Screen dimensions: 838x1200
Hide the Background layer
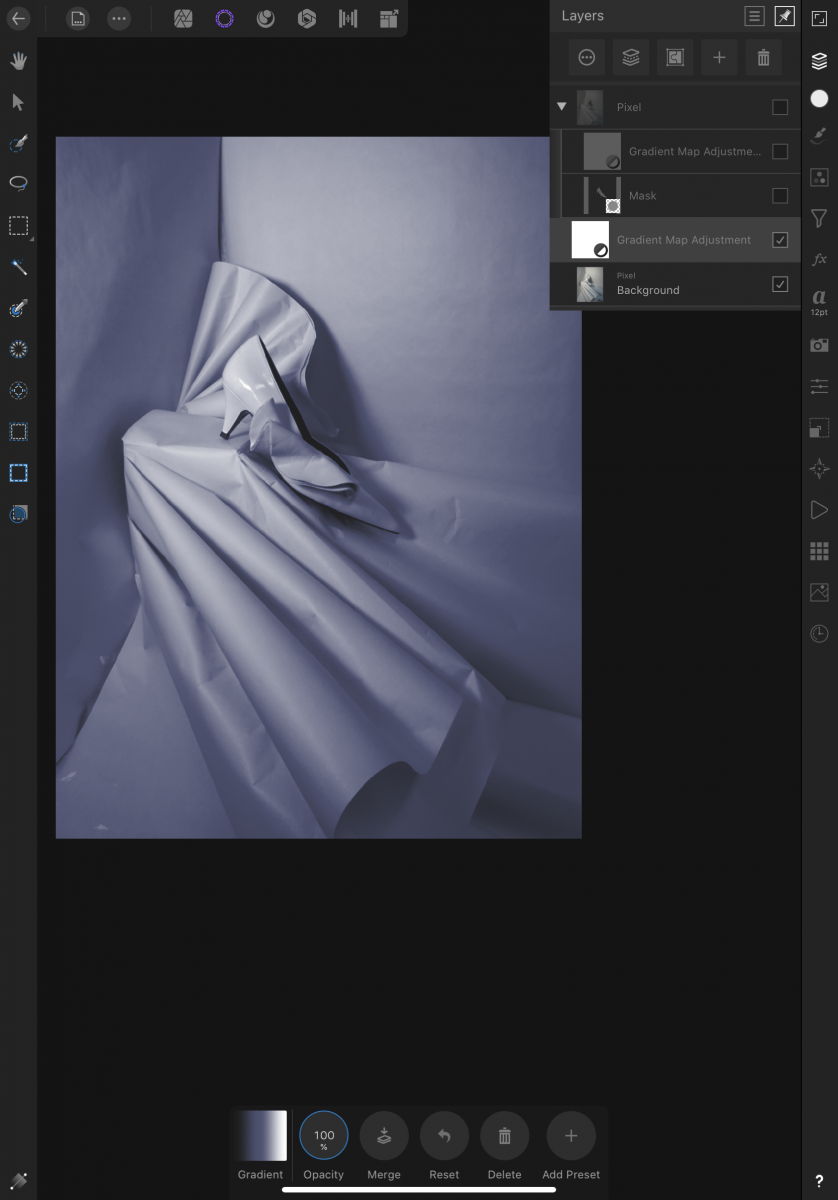pyautogui.click(x=780, y=284)
